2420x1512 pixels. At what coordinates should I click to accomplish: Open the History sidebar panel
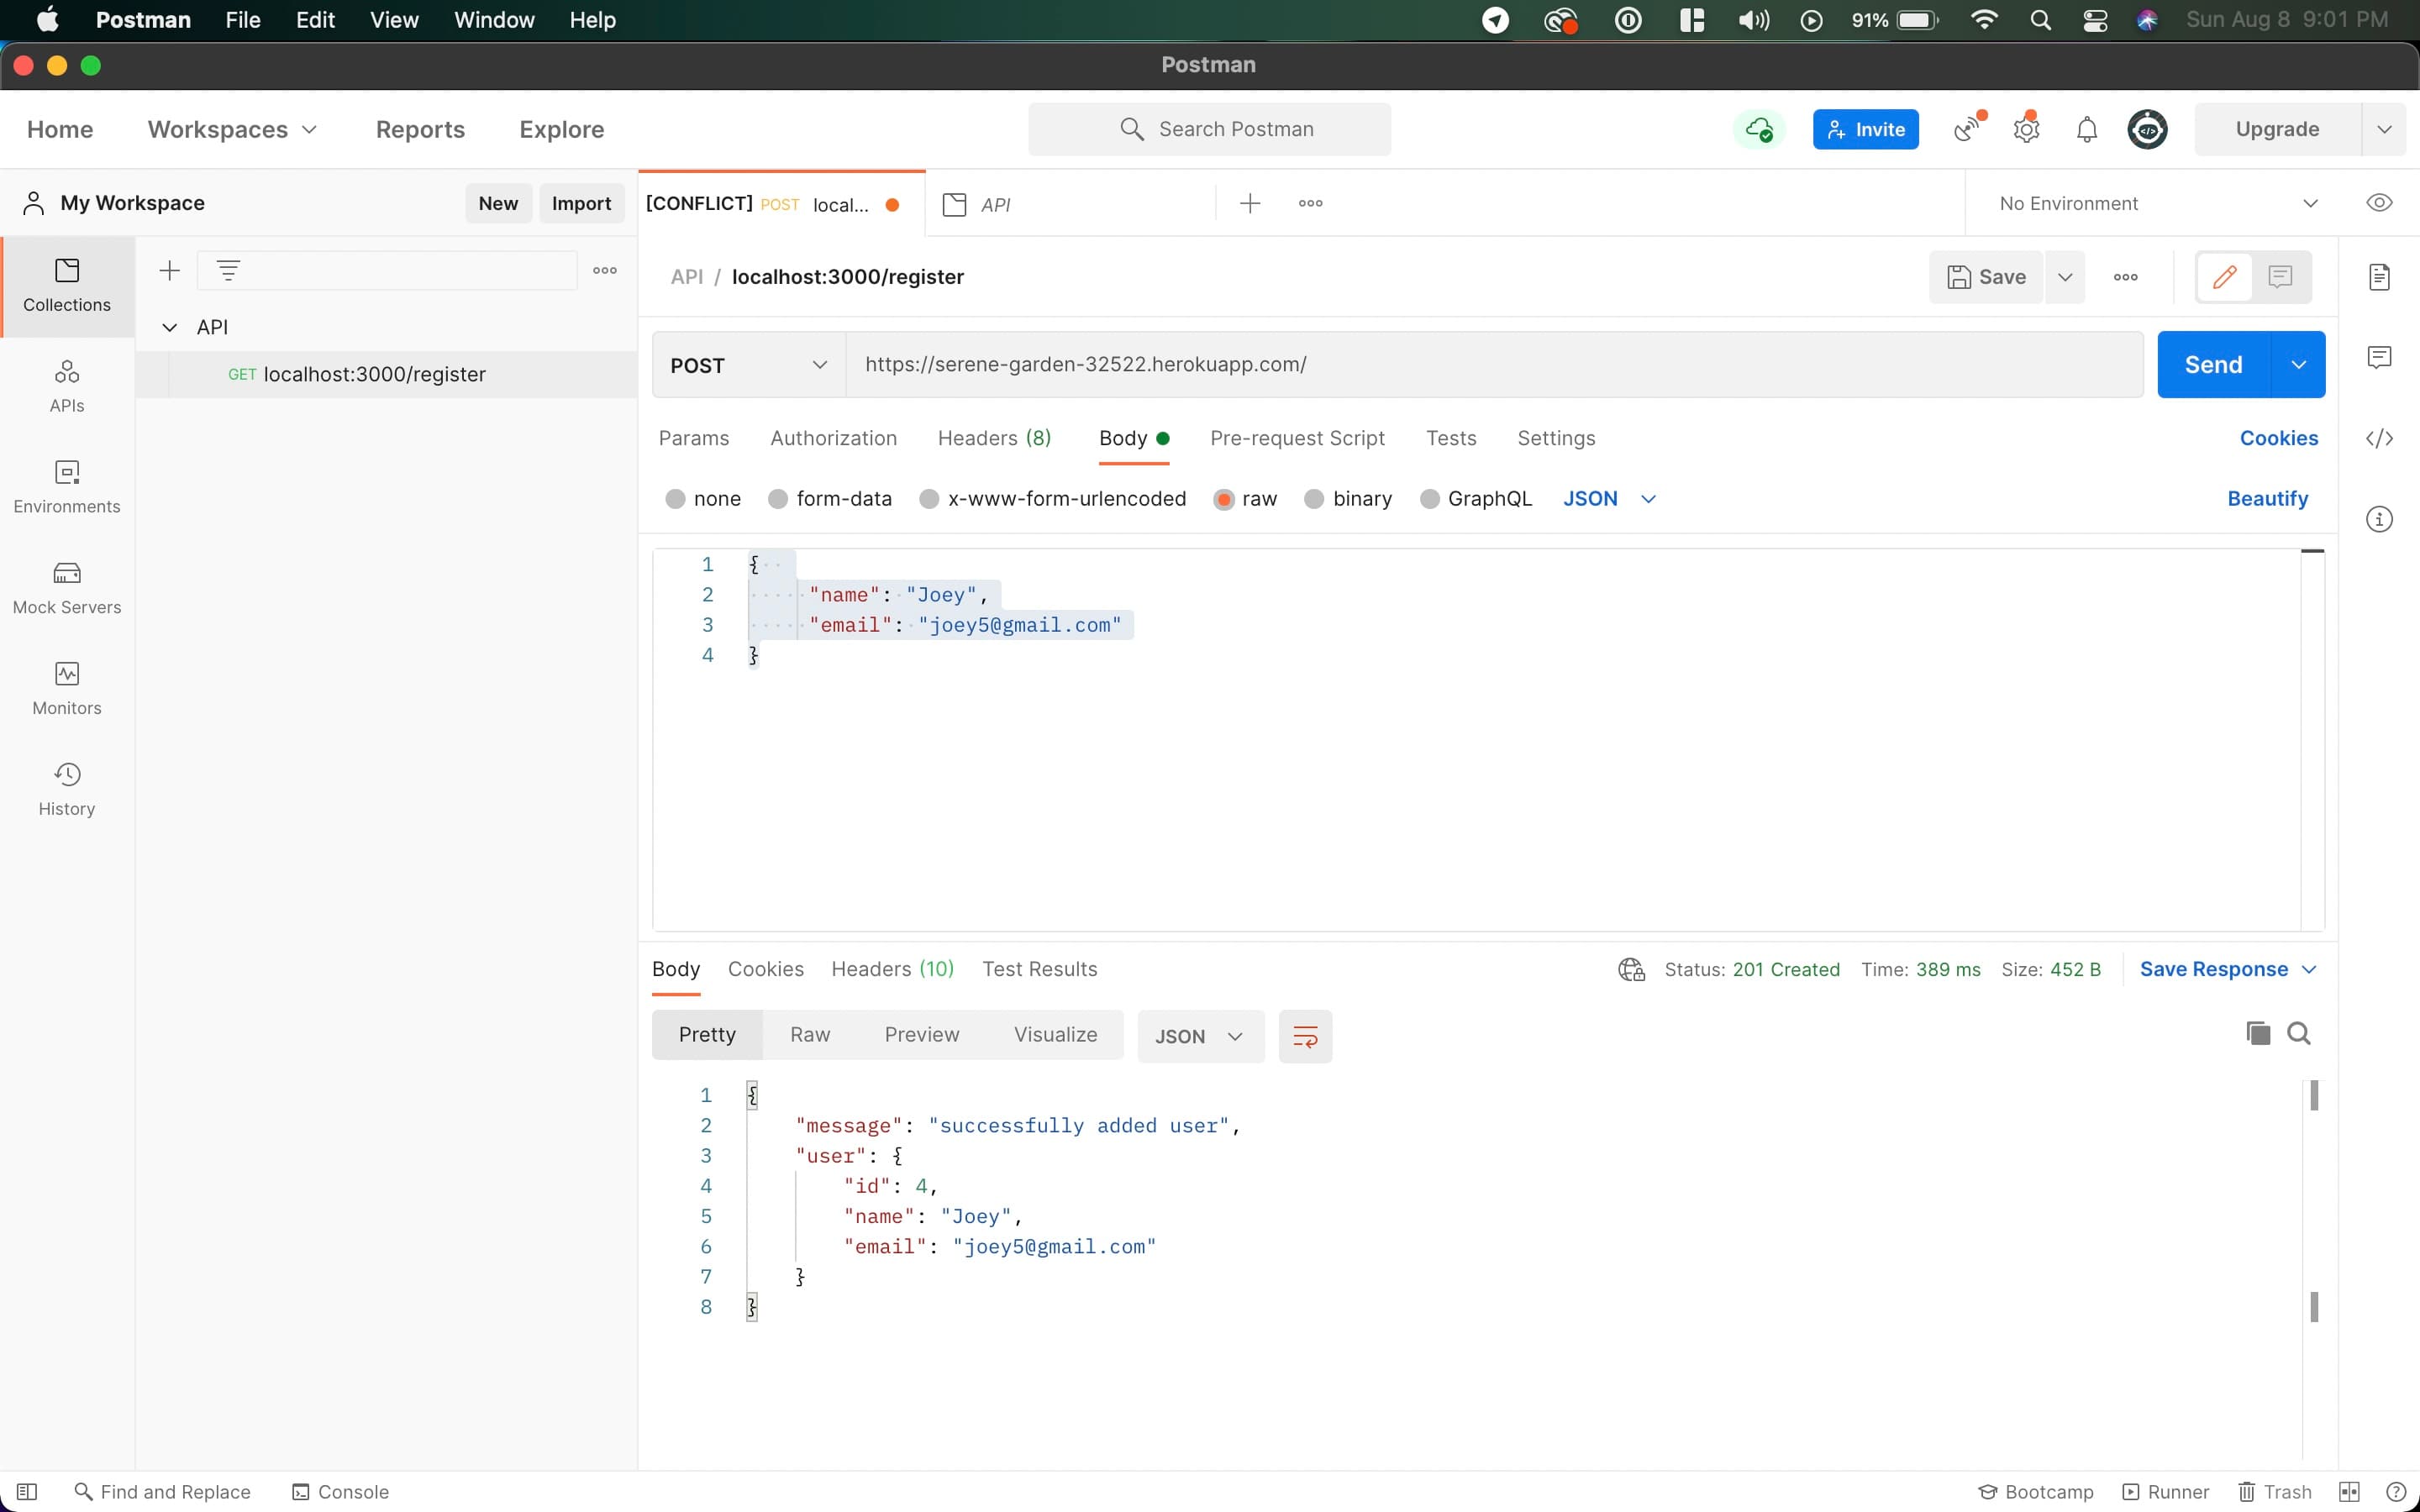(x=67, y=789)
